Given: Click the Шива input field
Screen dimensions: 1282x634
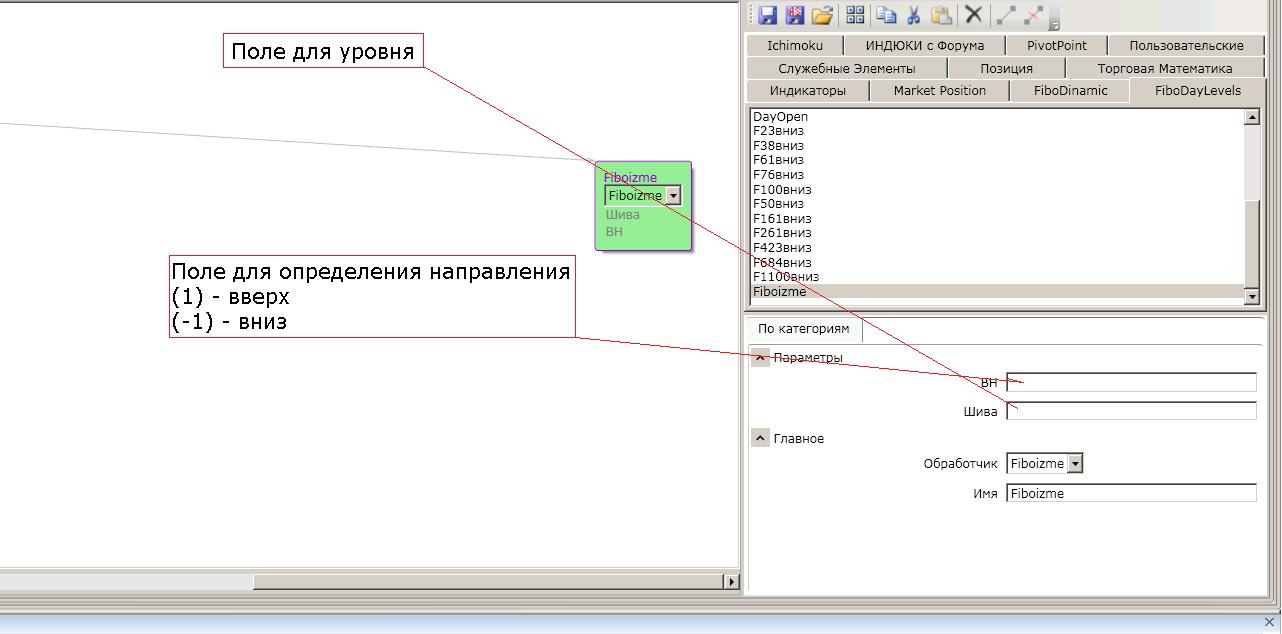Looking at the screenshot, I should pyautogui.click(x=1131, y=411).
